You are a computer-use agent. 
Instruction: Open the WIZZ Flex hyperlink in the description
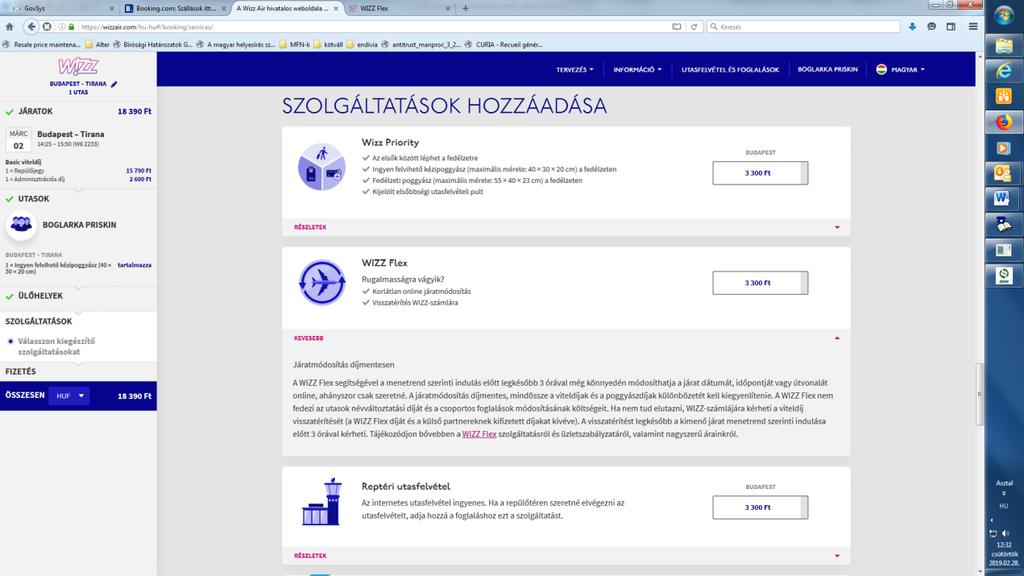pos(479,434)
